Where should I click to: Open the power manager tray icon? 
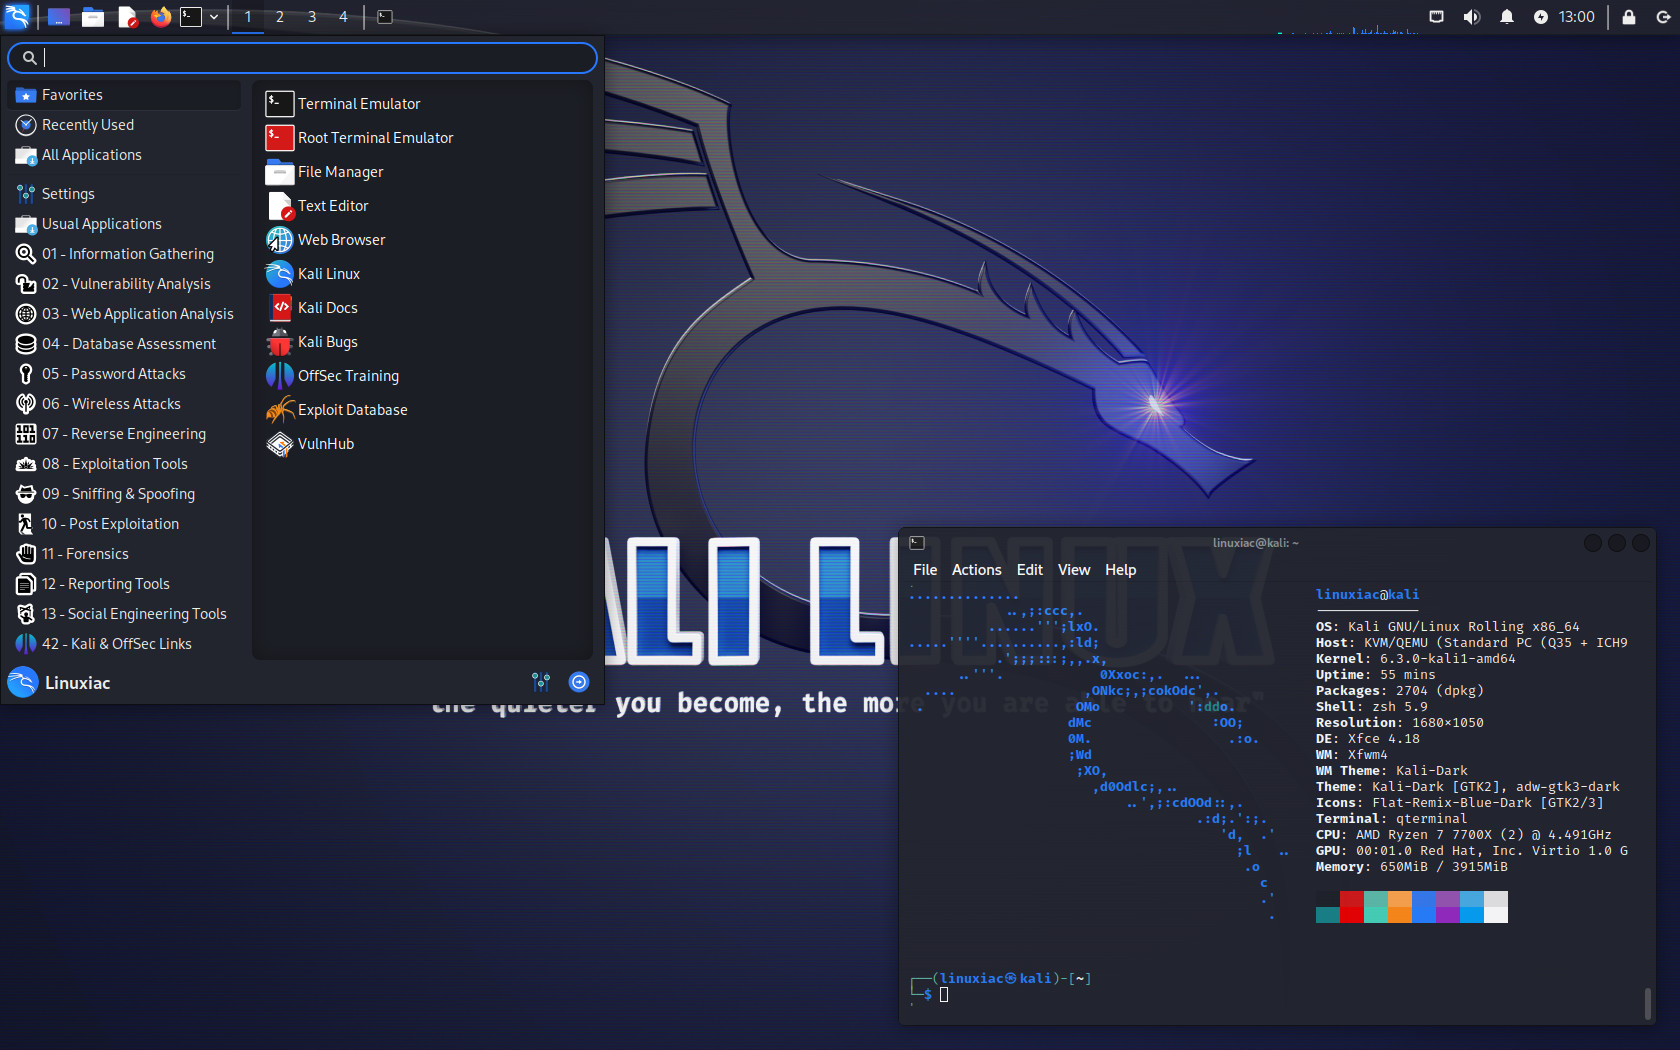pos(1542,17)
